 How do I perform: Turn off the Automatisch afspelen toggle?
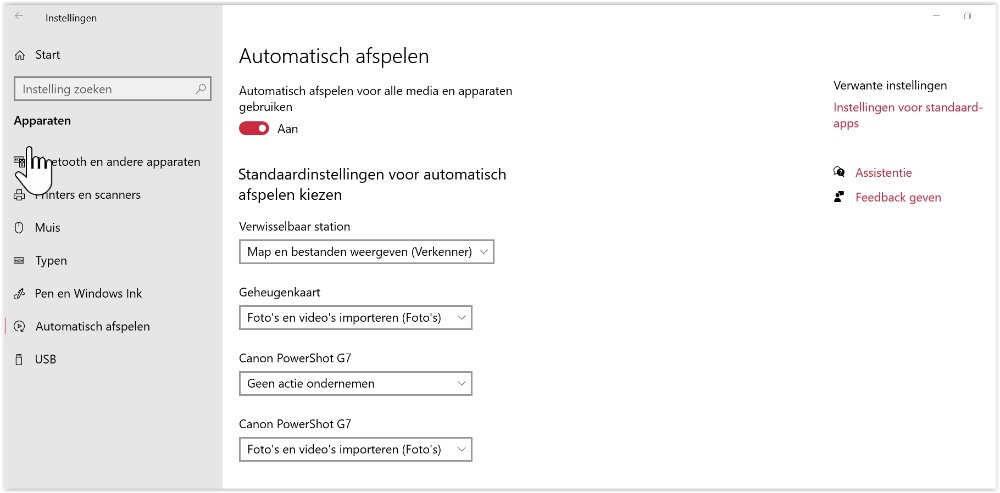click(254, 128)
